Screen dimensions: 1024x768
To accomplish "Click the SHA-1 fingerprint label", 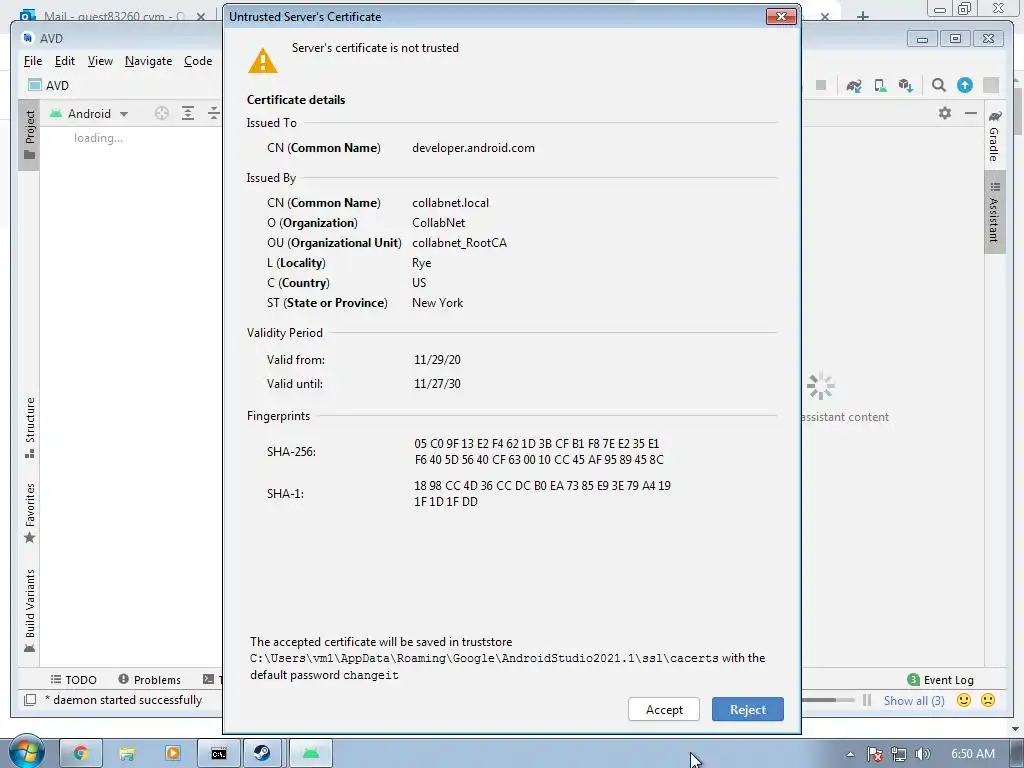I will point(285,494).
